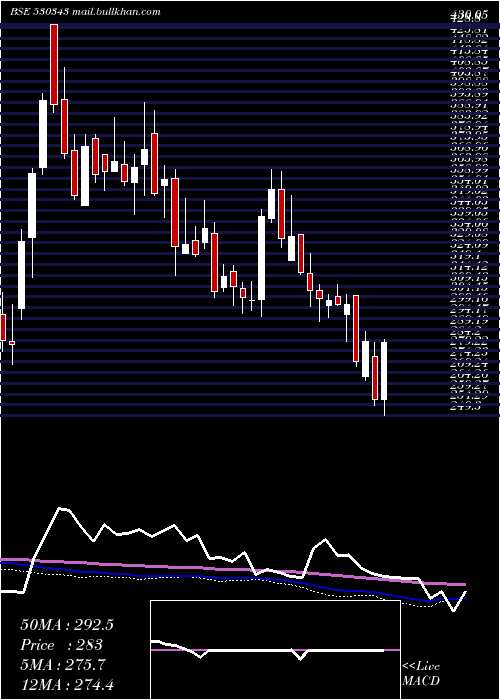The image size is (500, 700).
Task: Click the '<<Live MACD' label
Action: point(421,674)
